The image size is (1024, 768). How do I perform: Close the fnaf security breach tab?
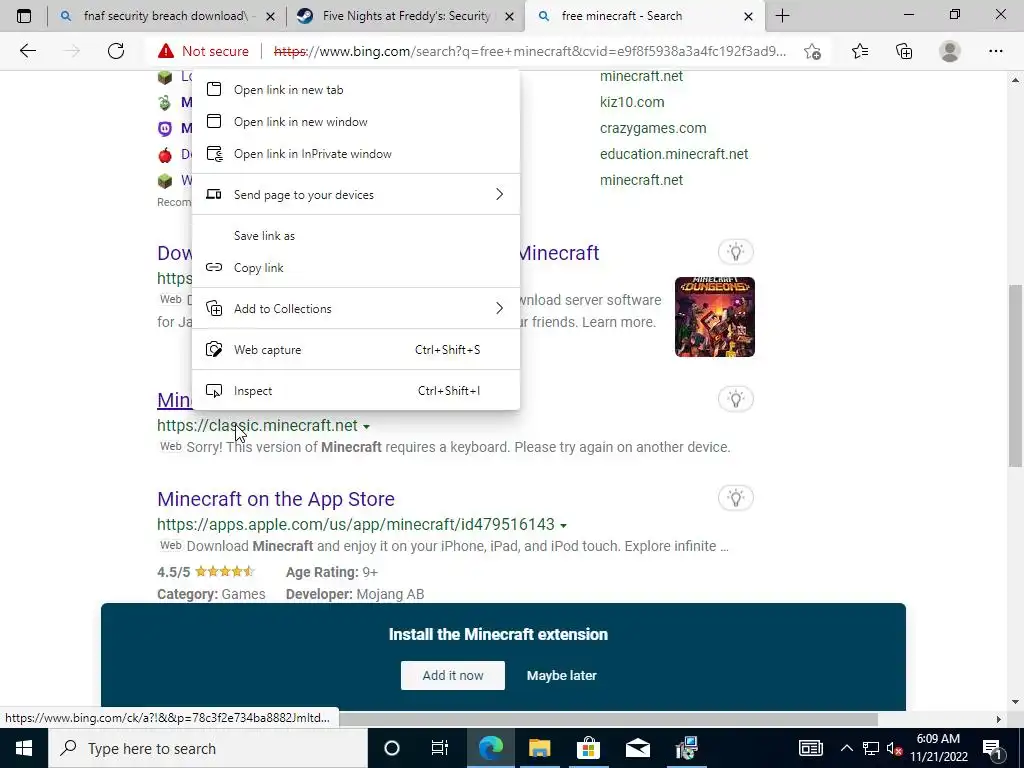pyautogui.click(x=270, y=16)
